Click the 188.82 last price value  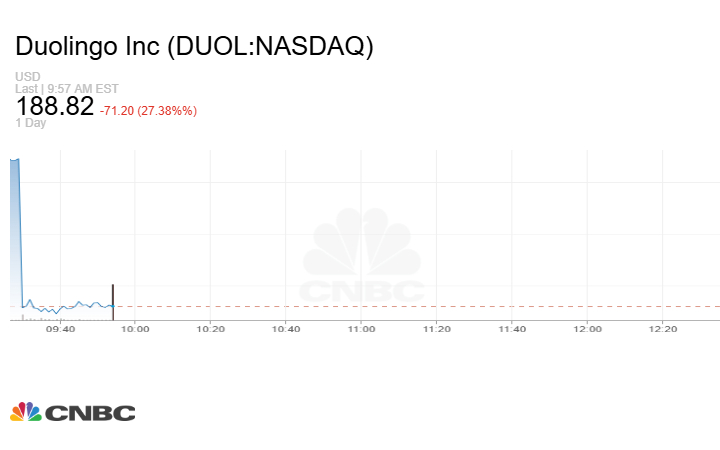[54, 107]
